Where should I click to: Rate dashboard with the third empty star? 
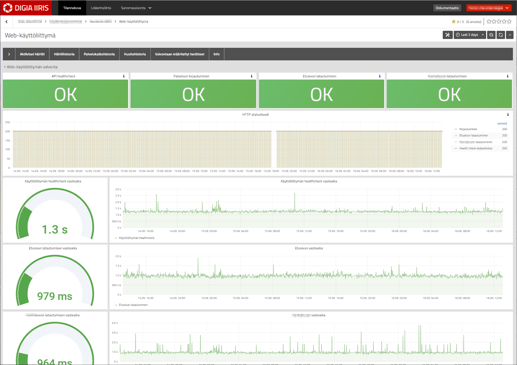[x=499, y=21]
